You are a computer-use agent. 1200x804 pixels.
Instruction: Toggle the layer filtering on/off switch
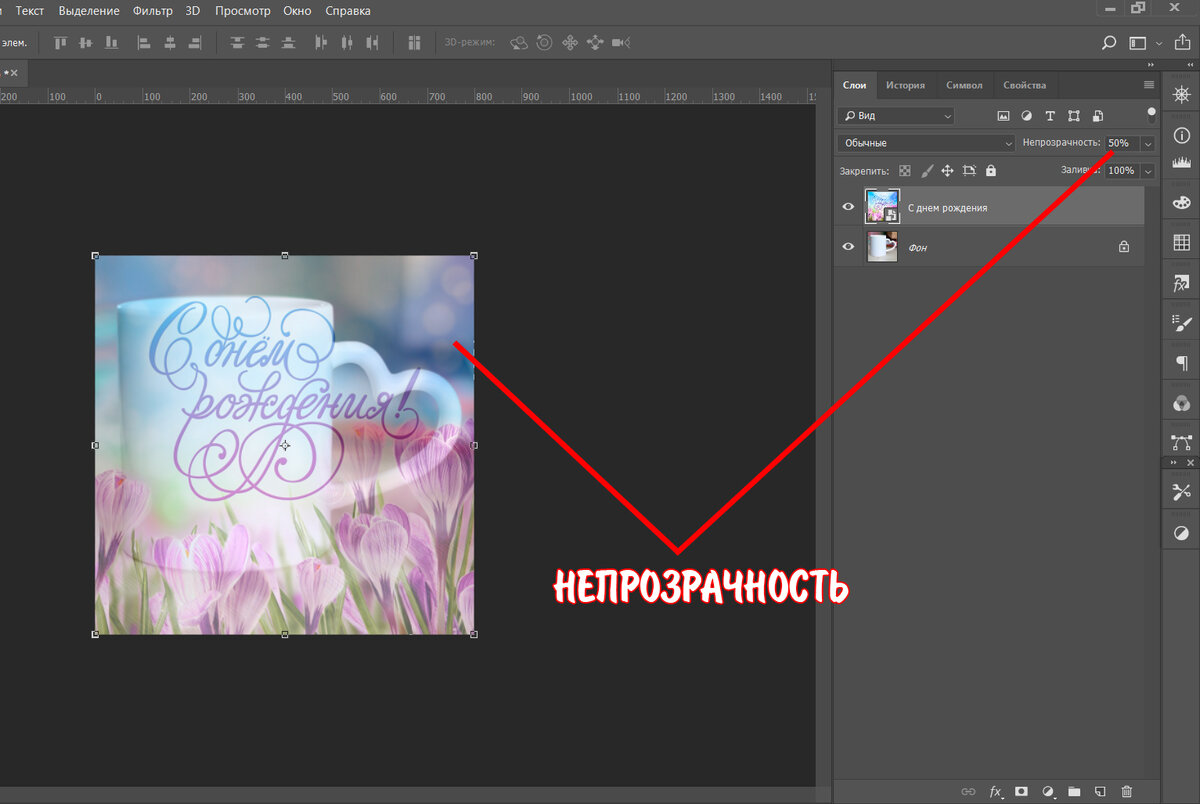click(x=1151, y=113)
